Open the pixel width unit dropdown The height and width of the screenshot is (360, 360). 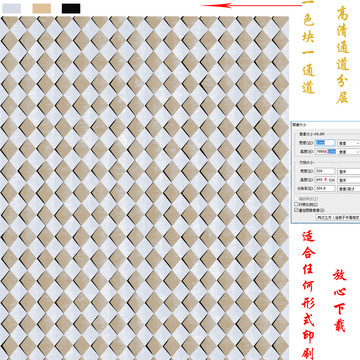tap(349, 143)
